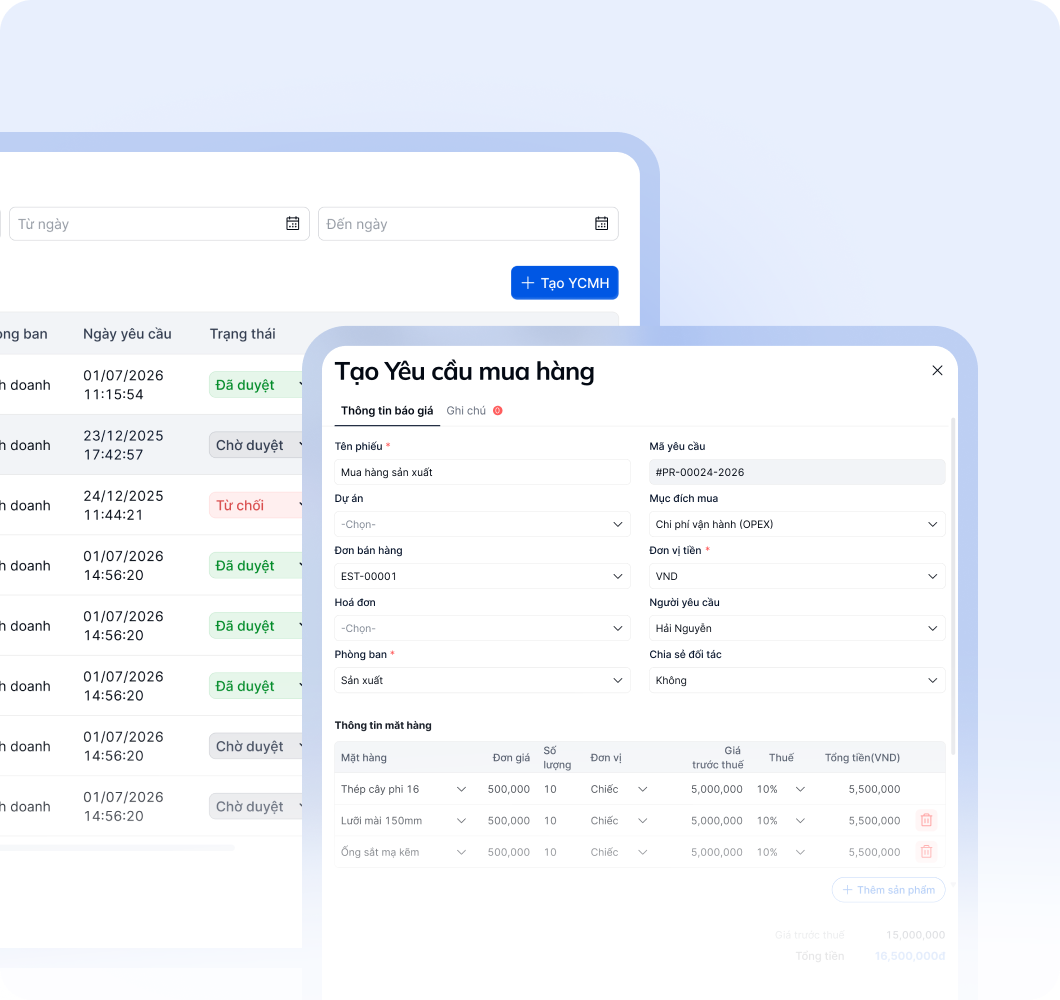The height and width of the screenshot is (1000, 1060).
Task: Switch to Ghi chú tab
Action: 474,410
